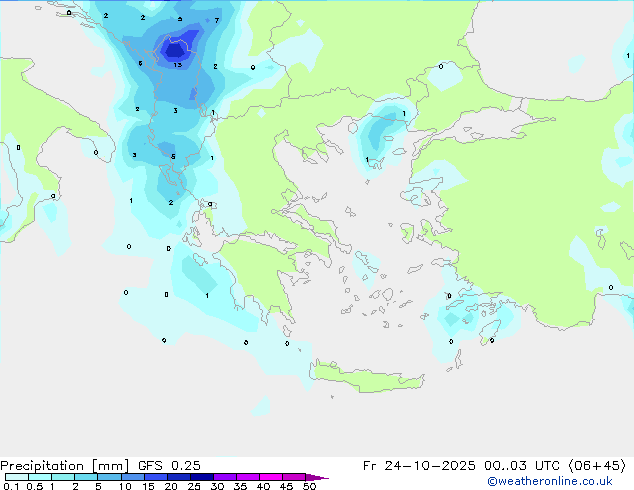Click the 0.5–1 mm legend swatch
The height and width of the screenshot is (490, 634).
click(x=40, y=477)
